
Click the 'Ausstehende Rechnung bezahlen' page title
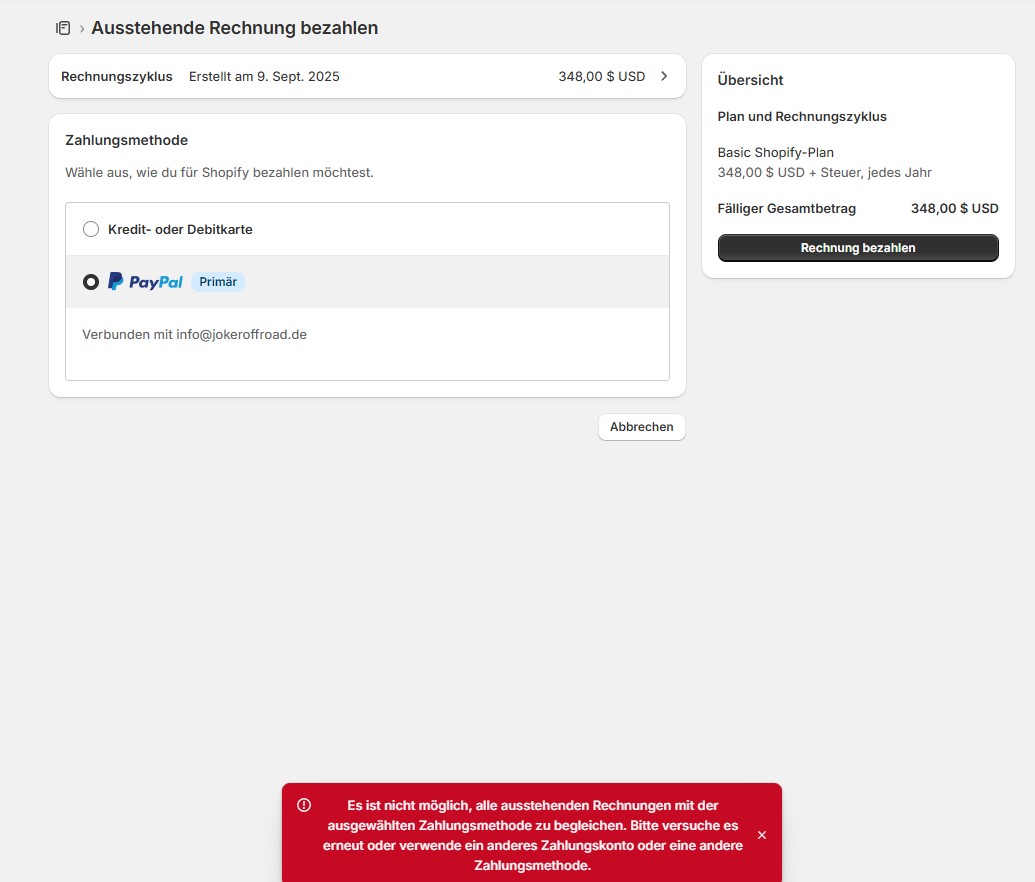[234, 28]
